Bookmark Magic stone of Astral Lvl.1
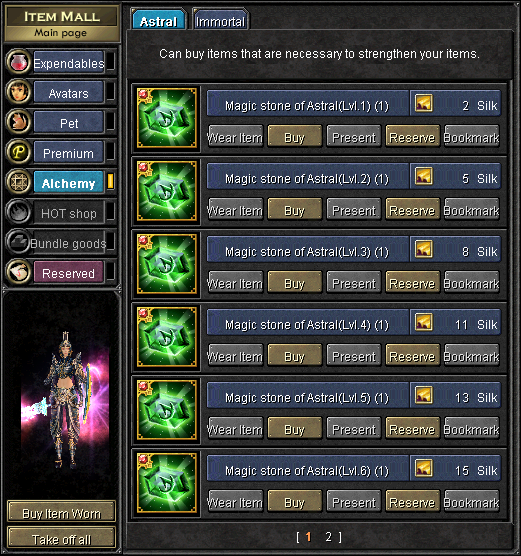This screenshot has width=521, height=556. point(472,137)
